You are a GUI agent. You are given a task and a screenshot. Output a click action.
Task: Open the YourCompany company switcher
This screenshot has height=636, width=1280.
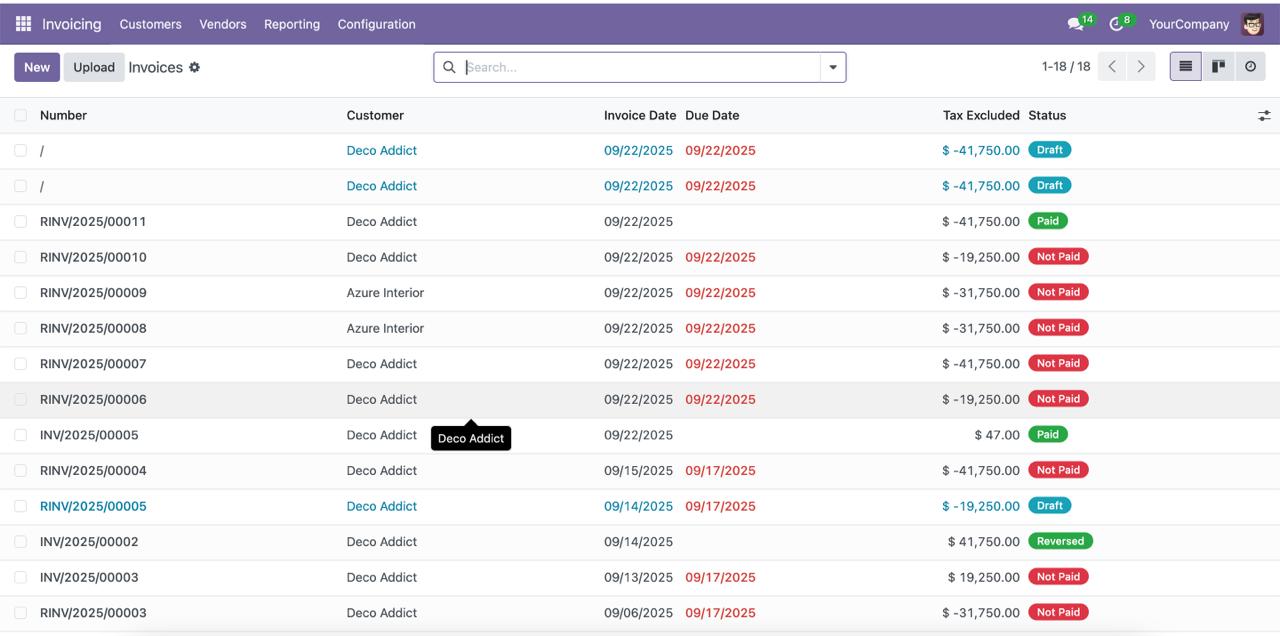1189,24
